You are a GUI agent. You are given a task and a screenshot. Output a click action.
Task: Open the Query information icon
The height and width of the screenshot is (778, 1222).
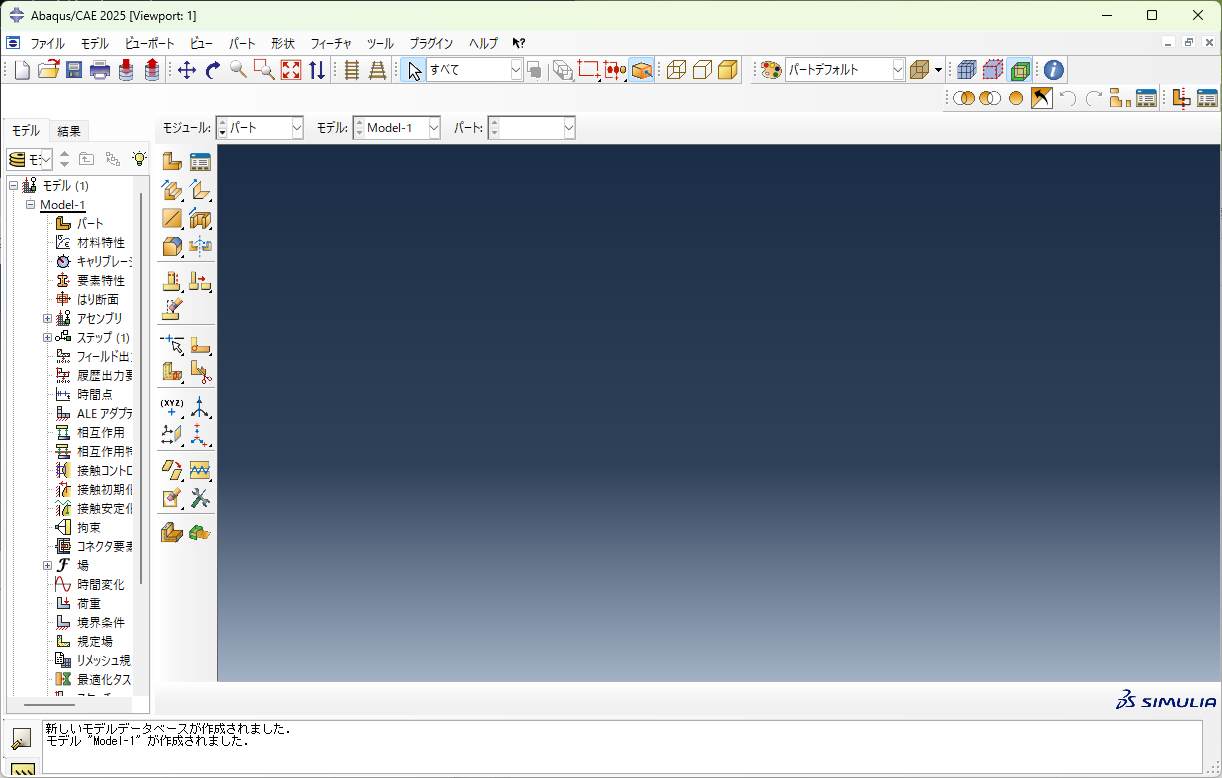pos(1053,70)
